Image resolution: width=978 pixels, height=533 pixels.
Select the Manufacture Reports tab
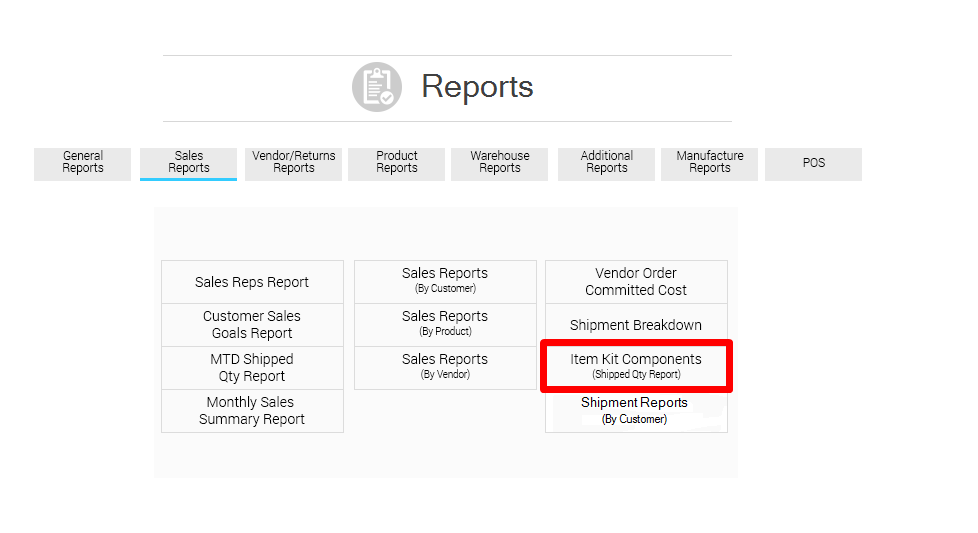pos(709,163)
